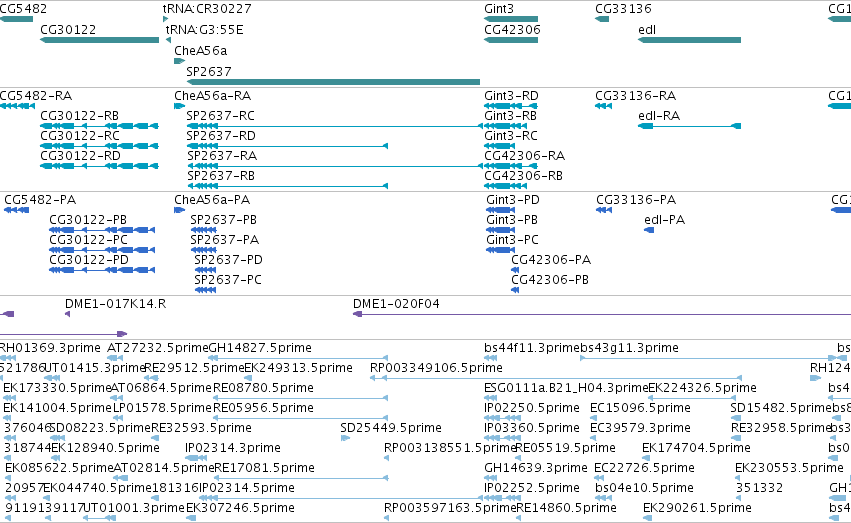Click the Gint3-RD transcript label
This screenshot has height=523, width=851.
[x=511, y=96]
